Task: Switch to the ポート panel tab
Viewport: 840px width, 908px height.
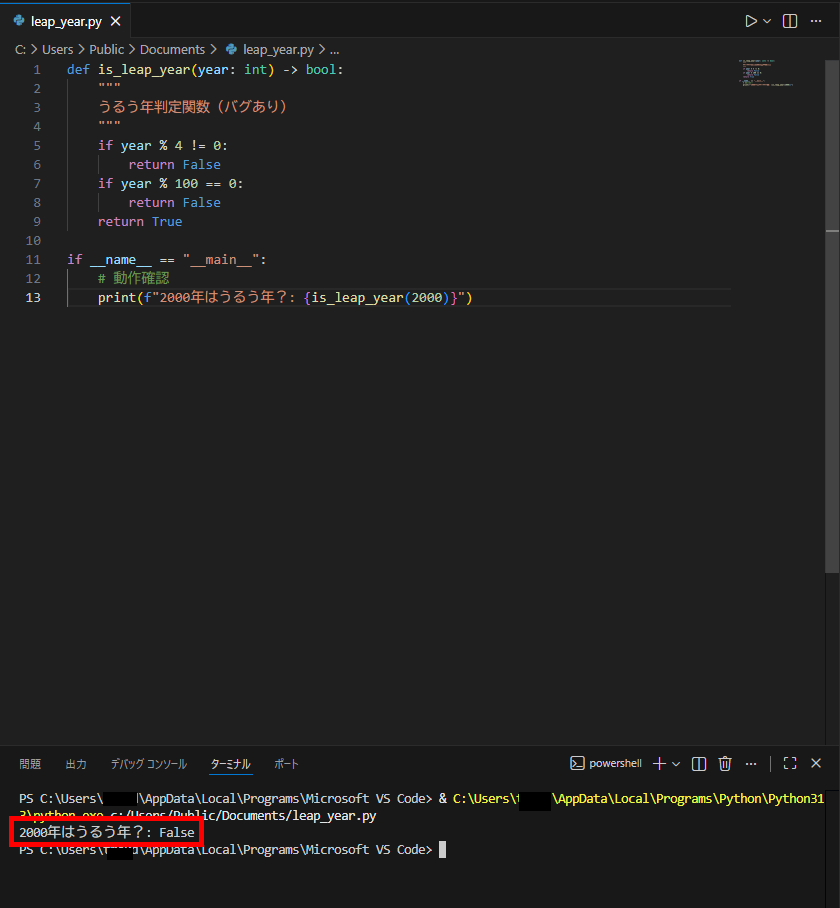Action: [x=286, y=764]
